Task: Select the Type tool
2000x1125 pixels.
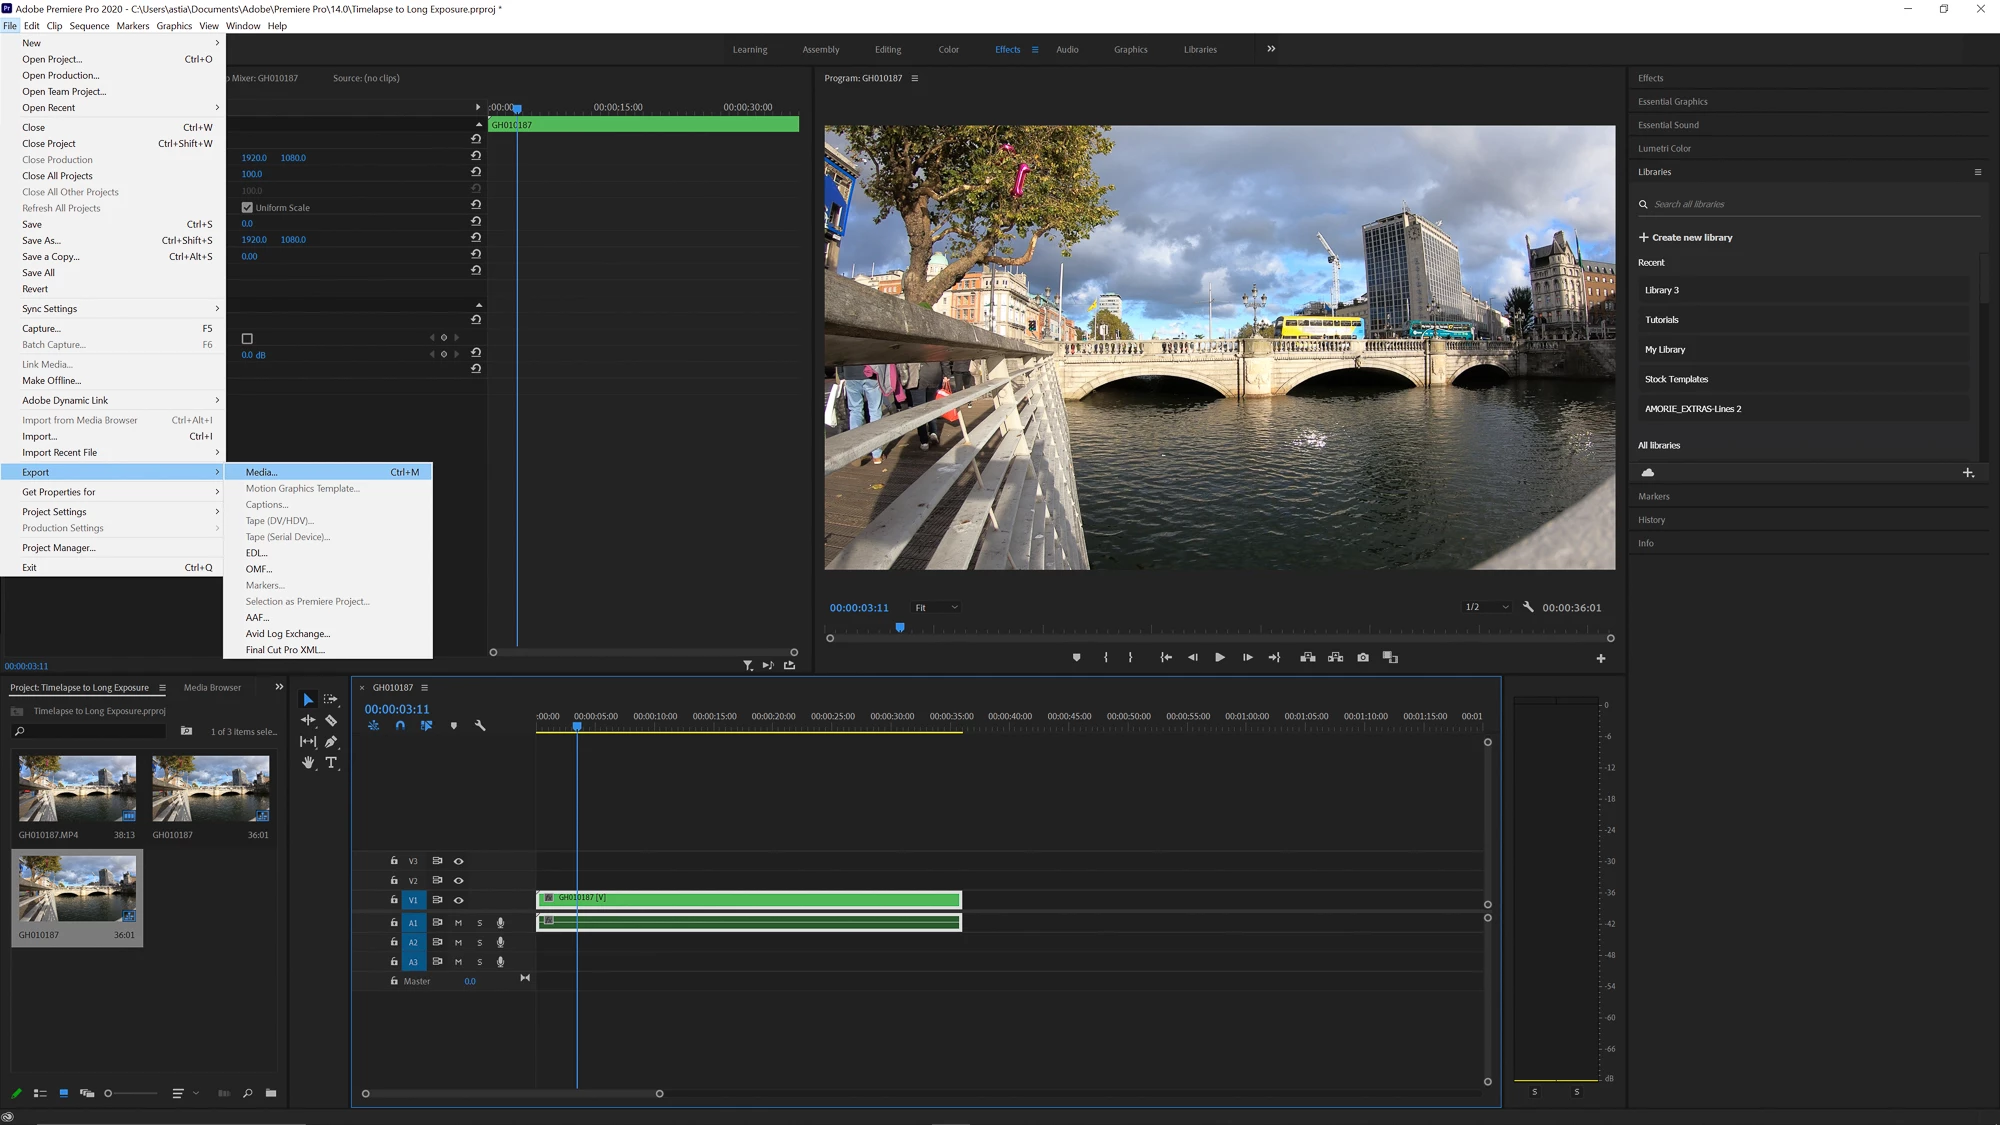Action: [331, 762]
